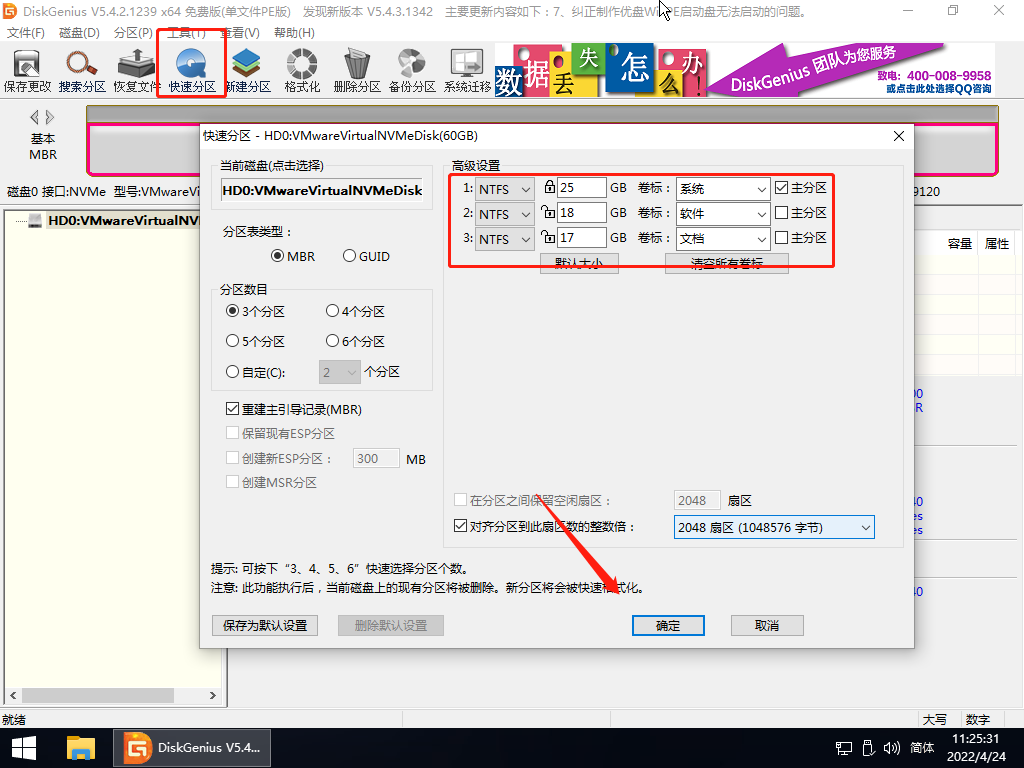The image size is (1024, 768).
Task: Toggle the lock icon for partition 2 size
Action: point(548,213)
